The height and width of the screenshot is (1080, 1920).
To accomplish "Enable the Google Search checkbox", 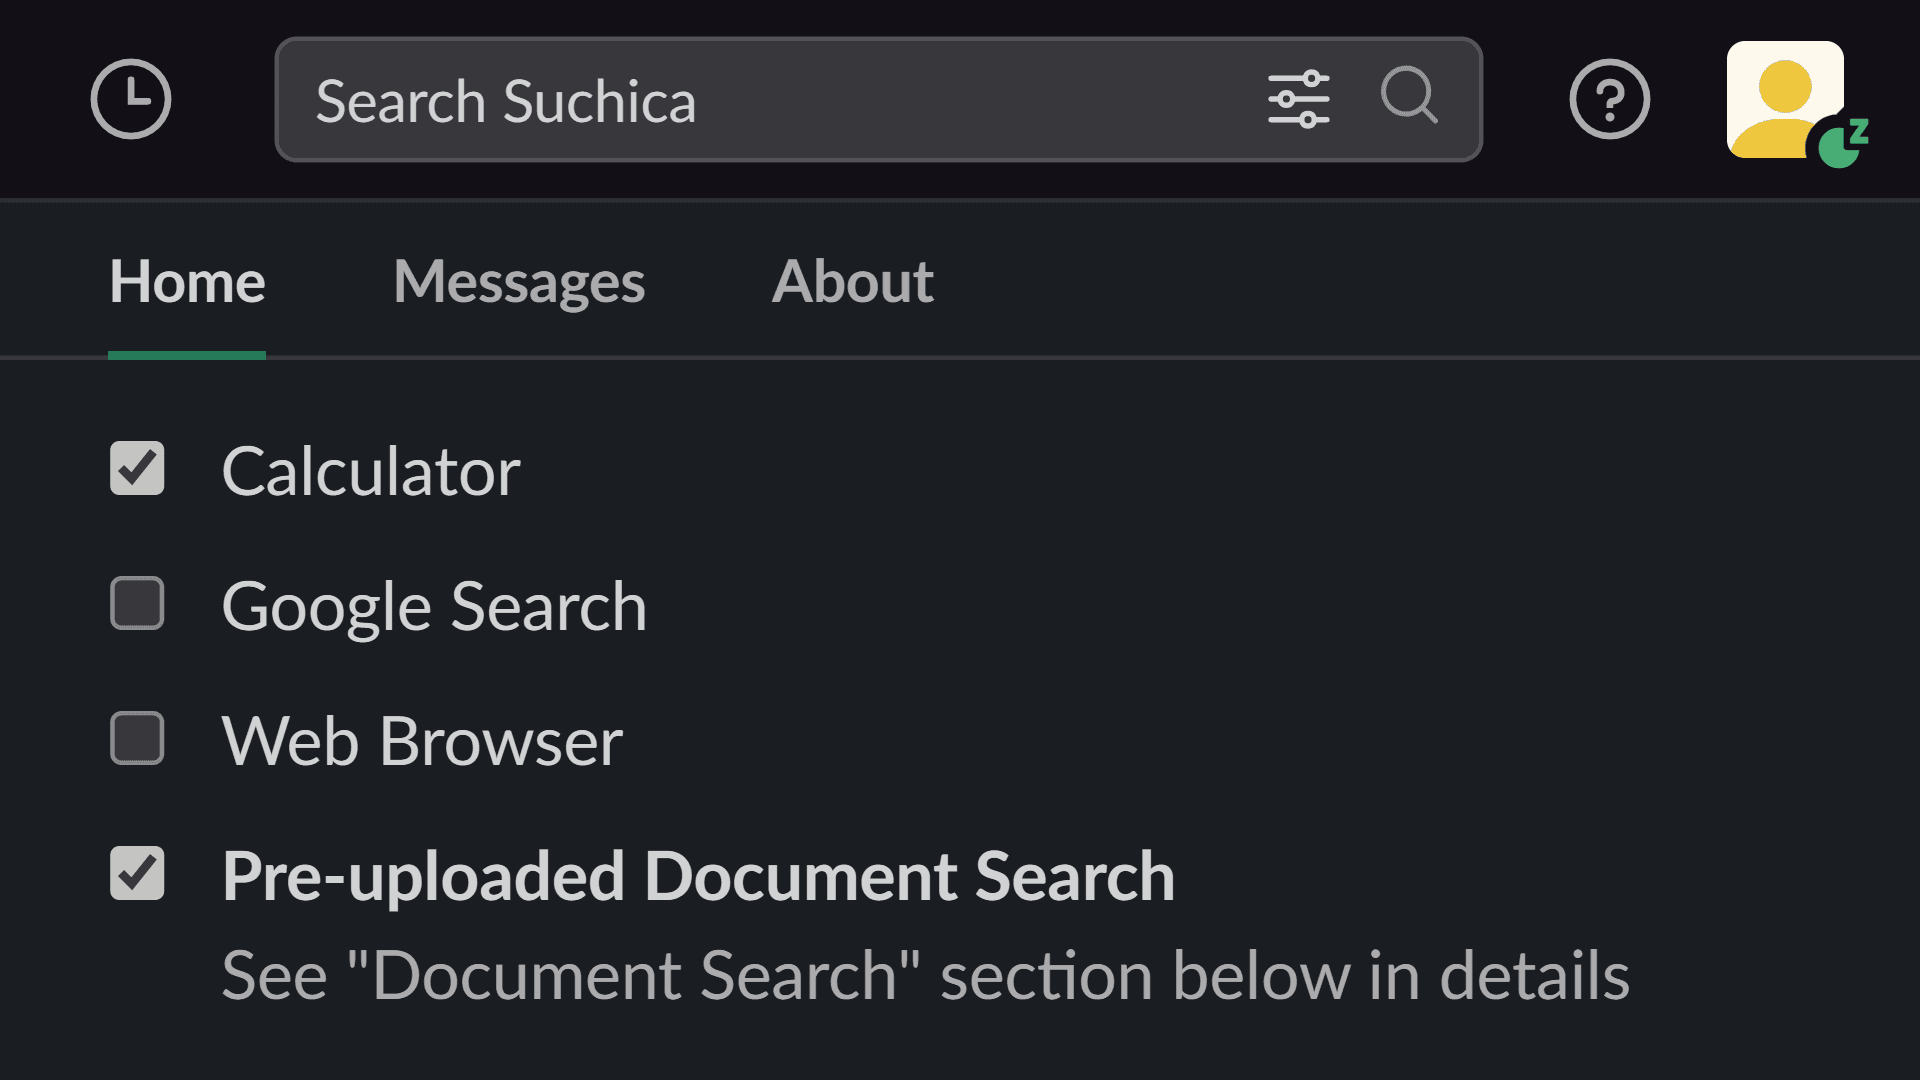I will [x=137, y=604].
